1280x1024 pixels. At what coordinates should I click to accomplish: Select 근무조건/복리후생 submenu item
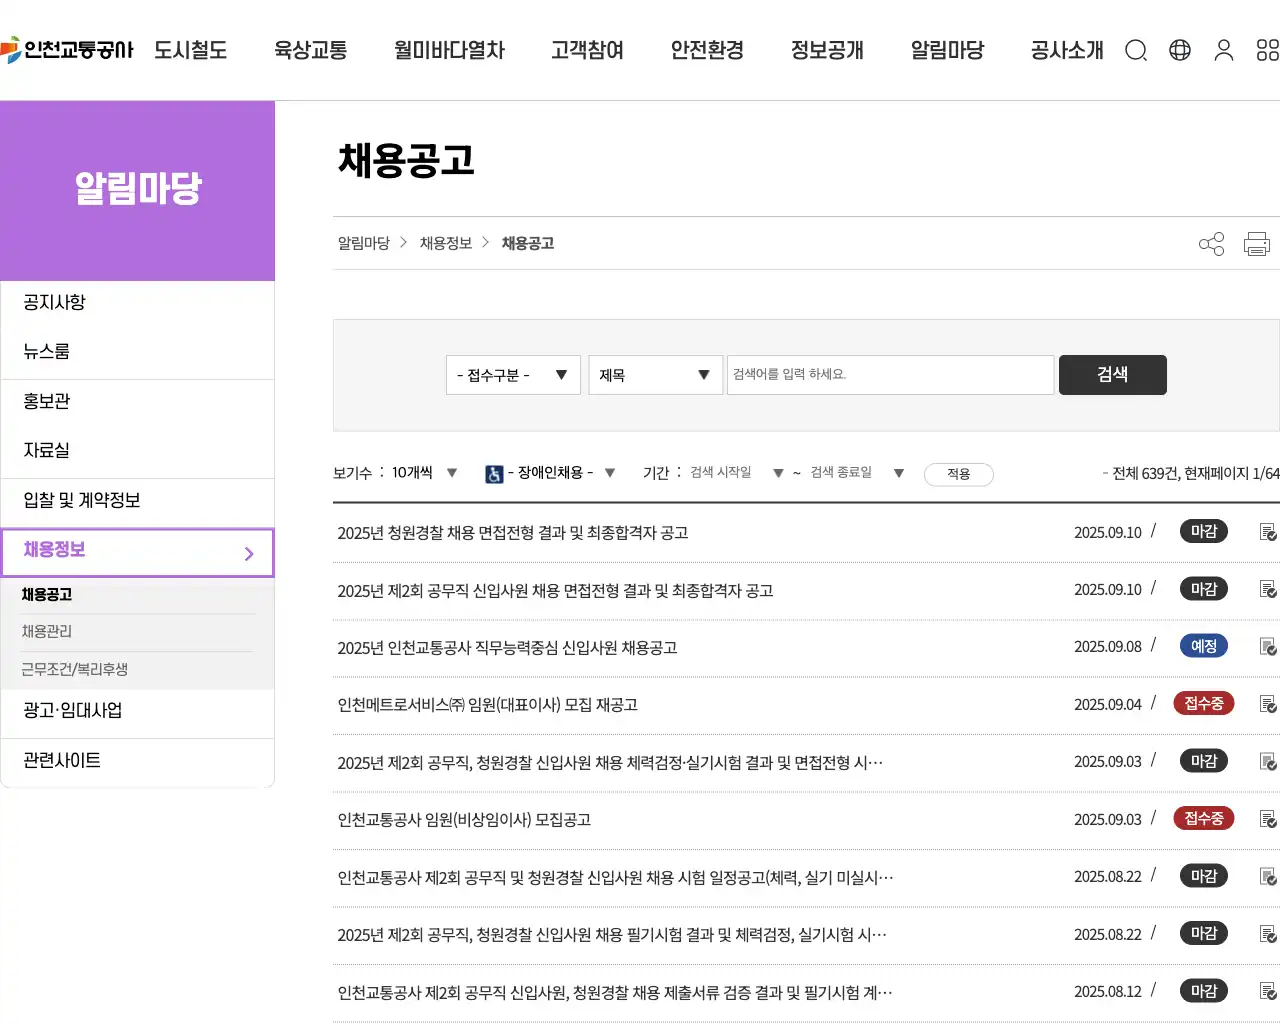(x=75, y=670)
